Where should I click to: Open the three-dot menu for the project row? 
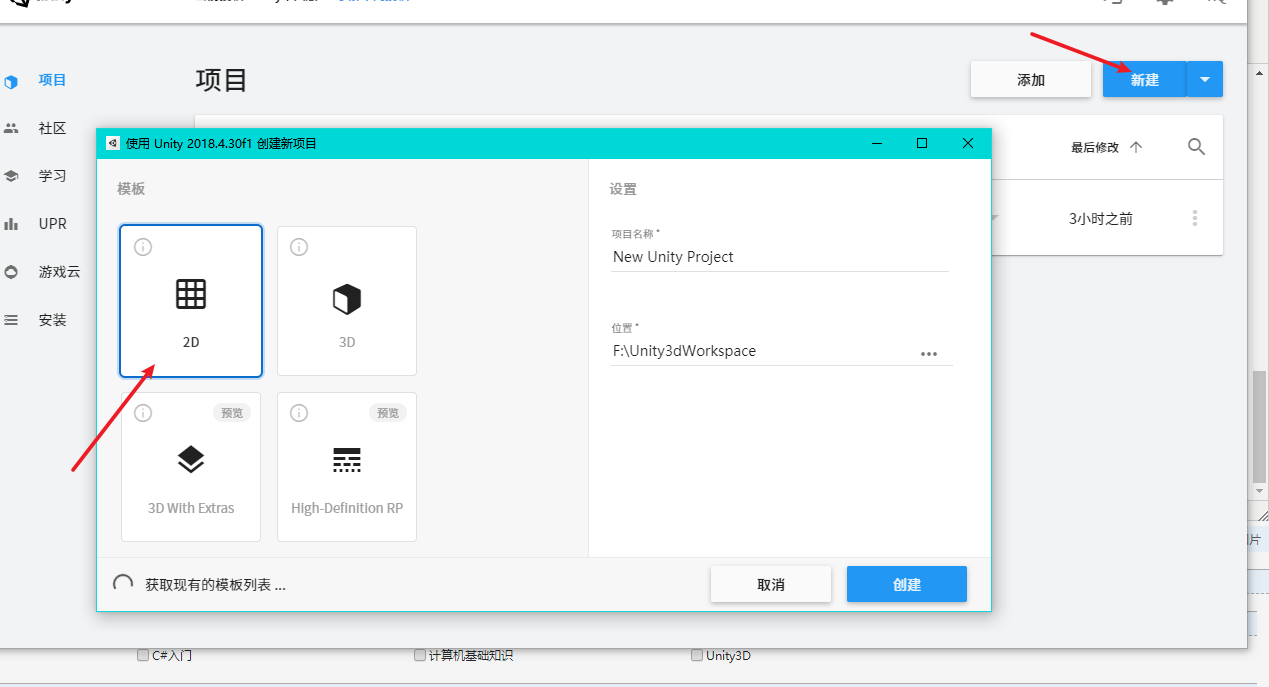pyautogui.click(x=1194, y=218)
